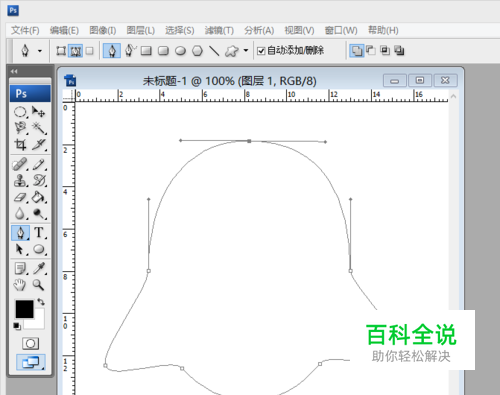
Task: Open the 图层(L) menu
Action: coord(141,31)
